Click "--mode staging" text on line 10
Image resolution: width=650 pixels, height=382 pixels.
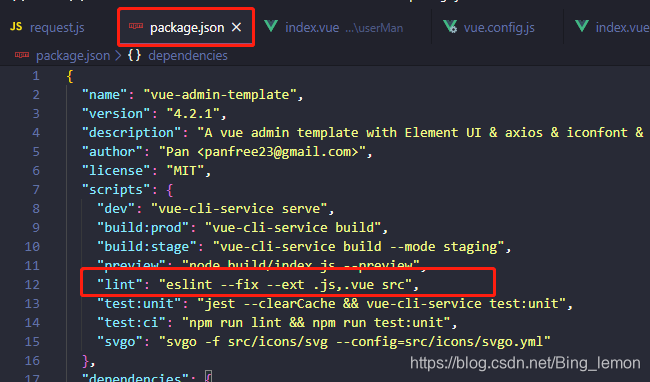(444, 247)
